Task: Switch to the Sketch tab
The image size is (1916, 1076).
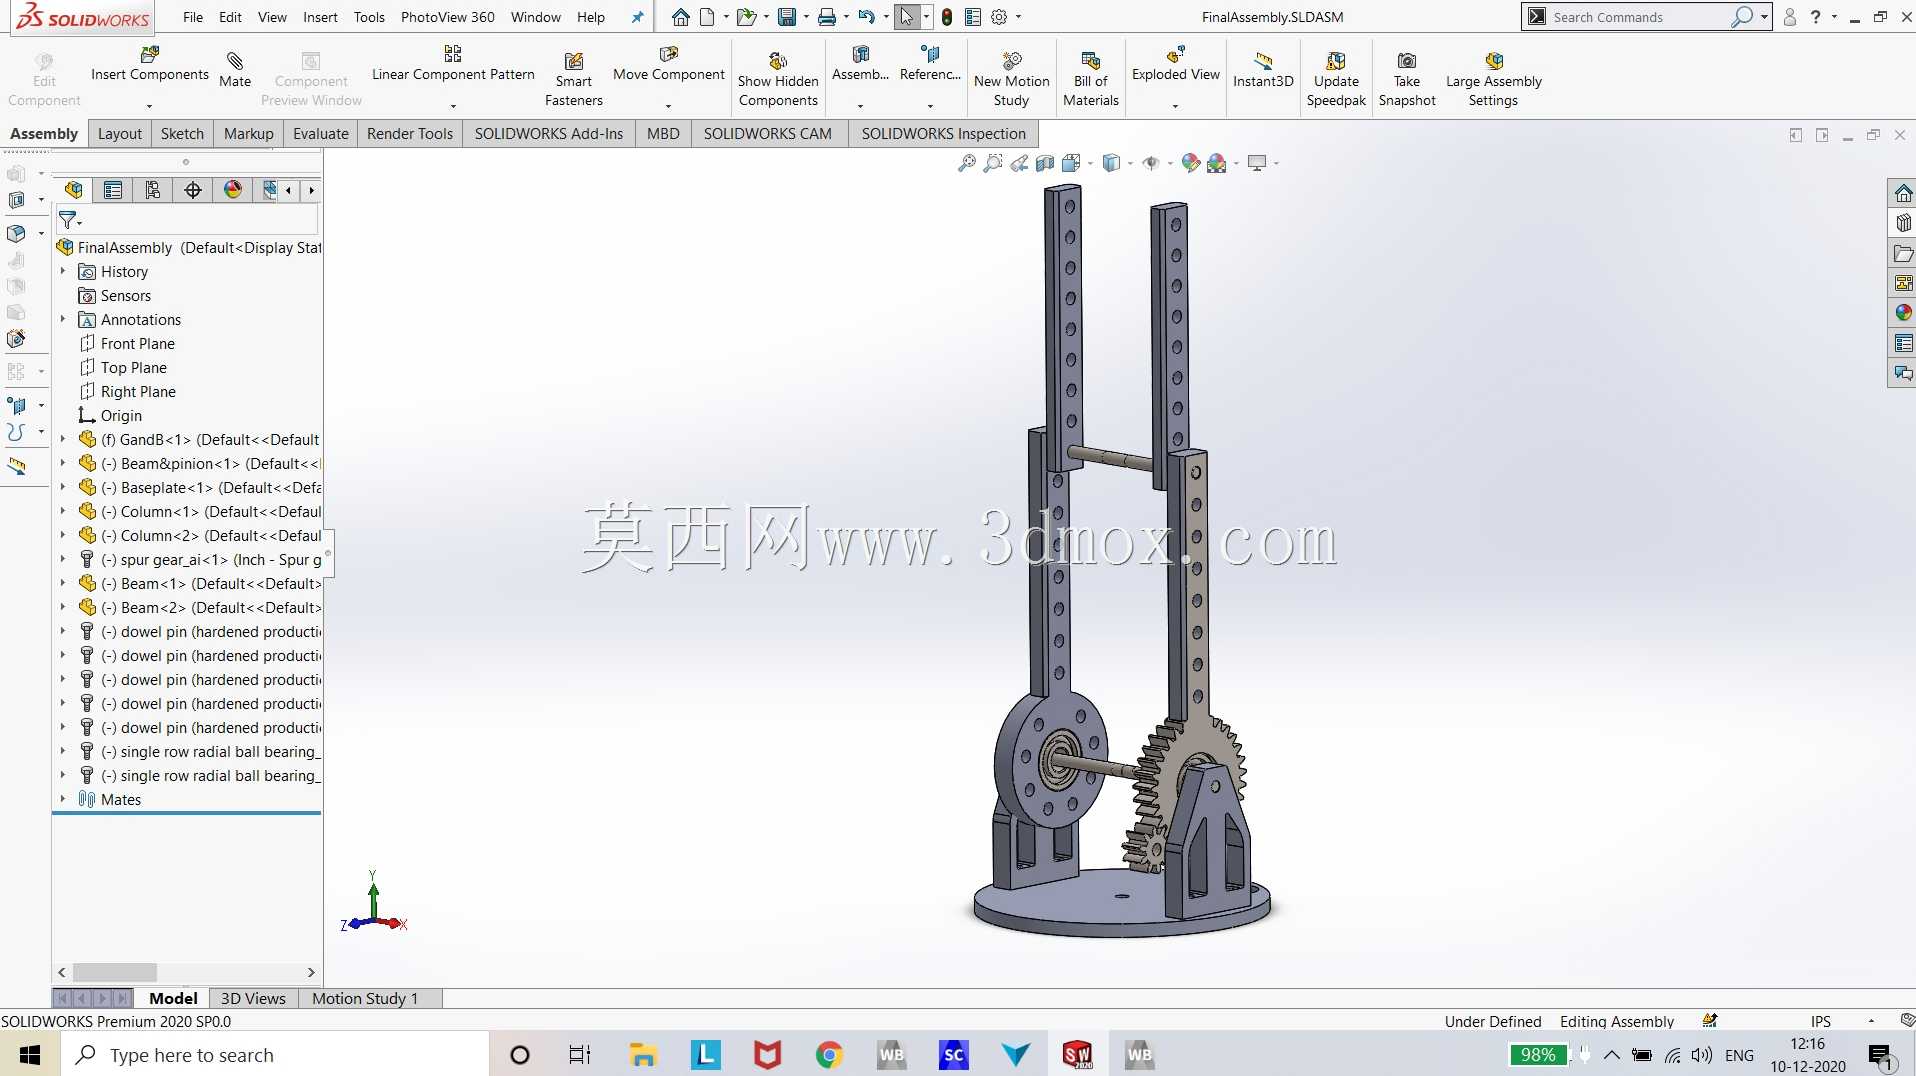Action: tap(182, 134)
